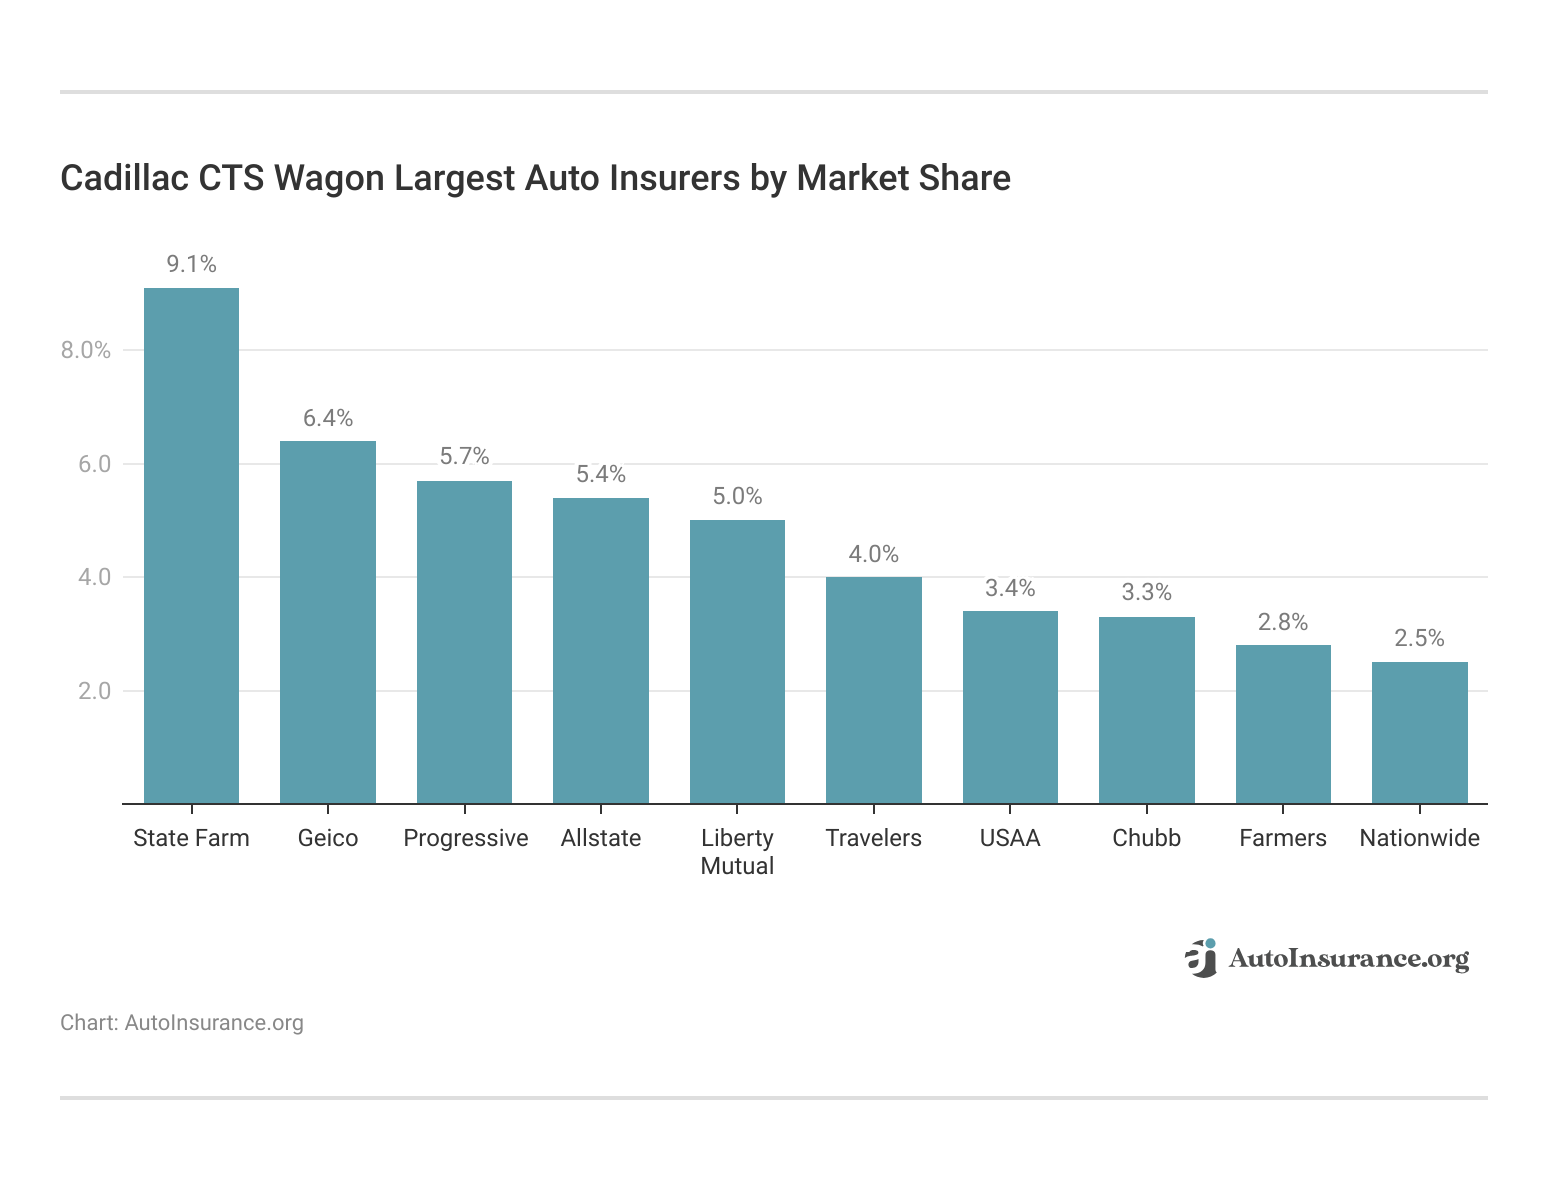
Task: Click the chart title about Cadillac CTS Wagon
Action: point(535,178)
